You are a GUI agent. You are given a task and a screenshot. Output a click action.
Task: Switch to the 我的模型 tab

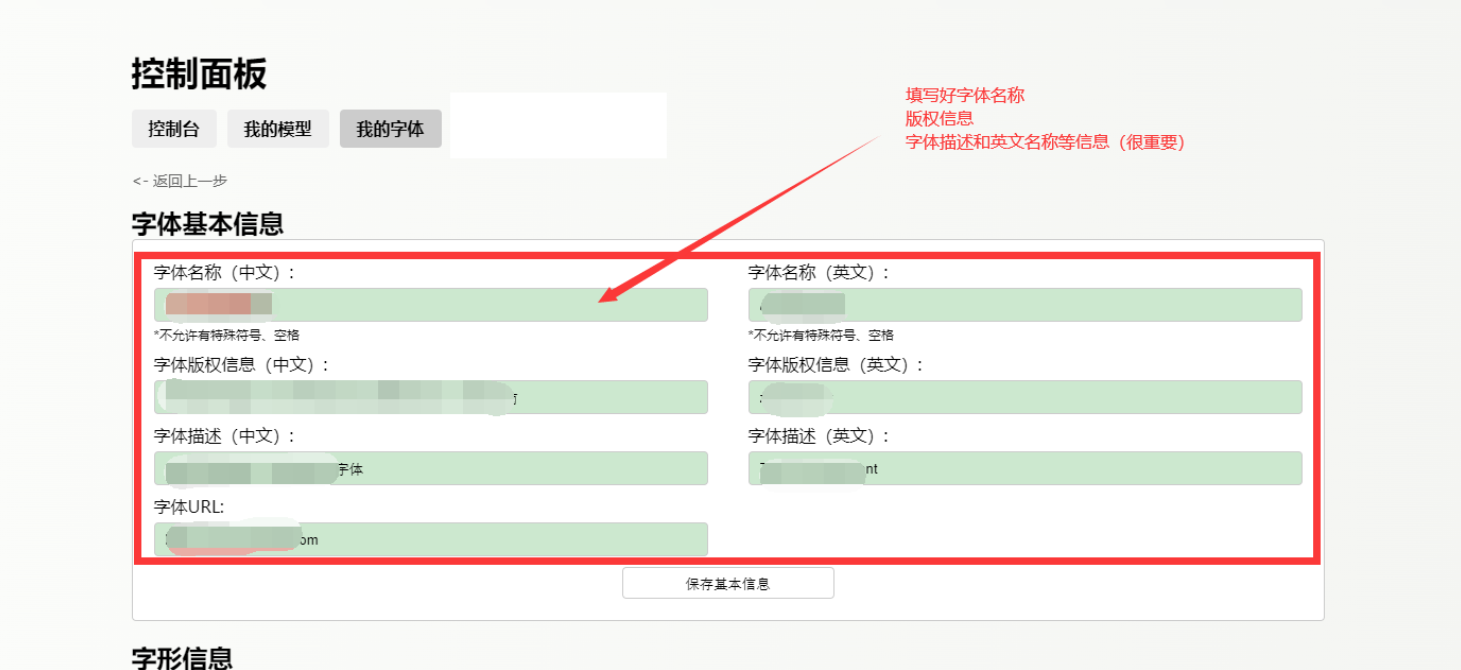pyautogui.click(x=278, y=128)
